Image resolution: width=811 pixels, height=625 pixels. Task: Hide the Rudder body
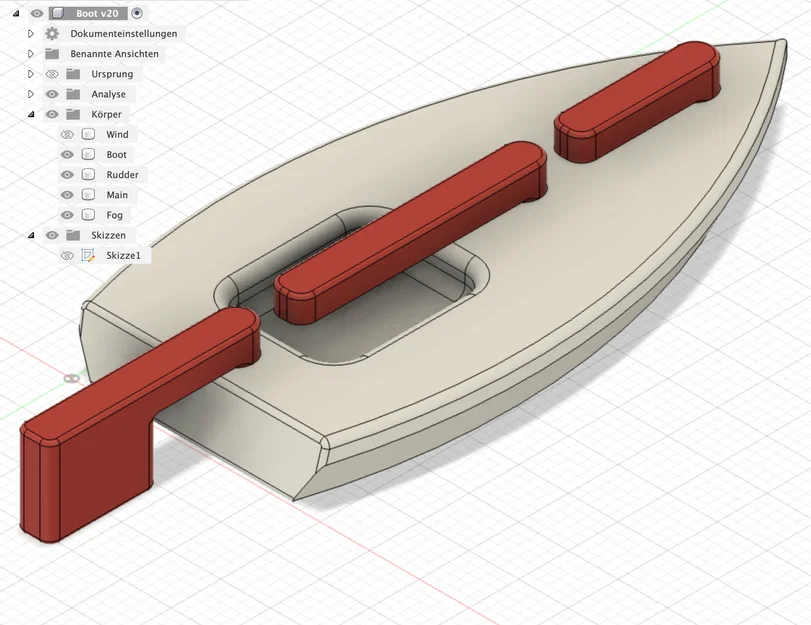click(67, 175)
